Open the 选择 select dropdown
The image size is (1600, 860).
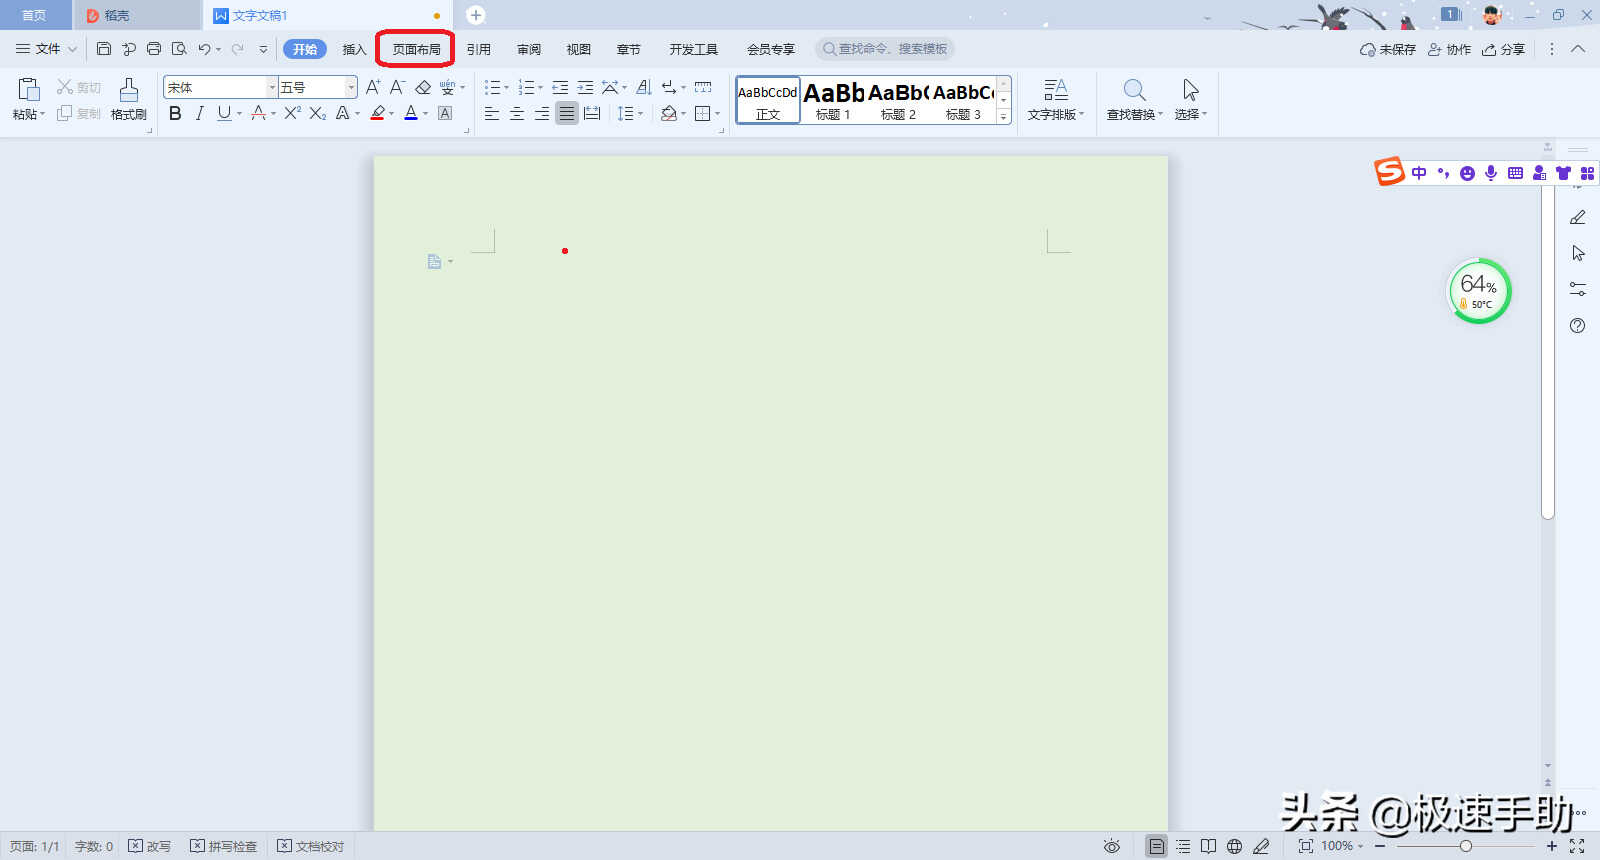(1190, 100)
